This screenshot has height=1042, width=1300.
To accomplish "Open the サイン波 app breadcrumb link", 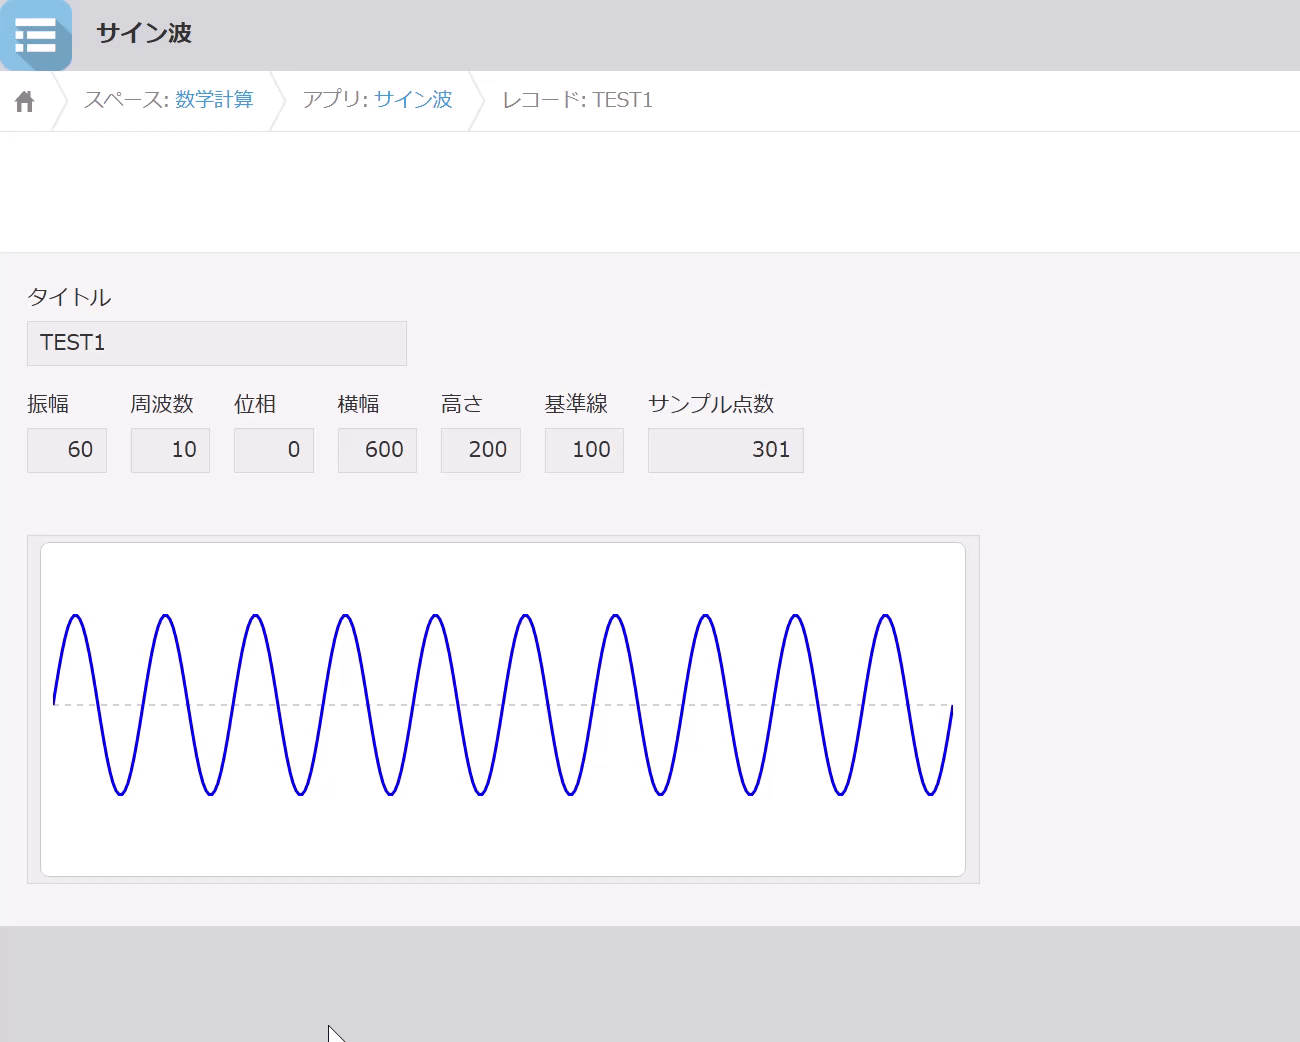I will click(x=413, y=99).
